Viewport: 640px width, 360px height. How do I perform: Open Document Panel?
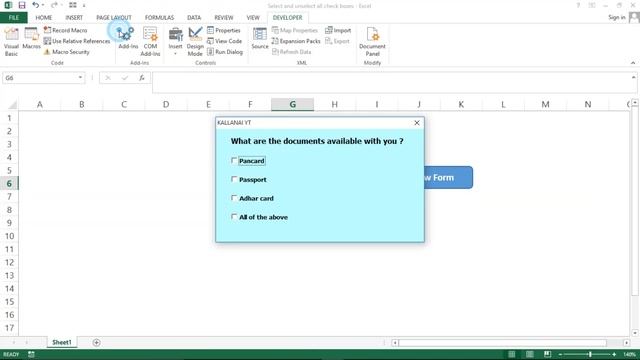372,42
